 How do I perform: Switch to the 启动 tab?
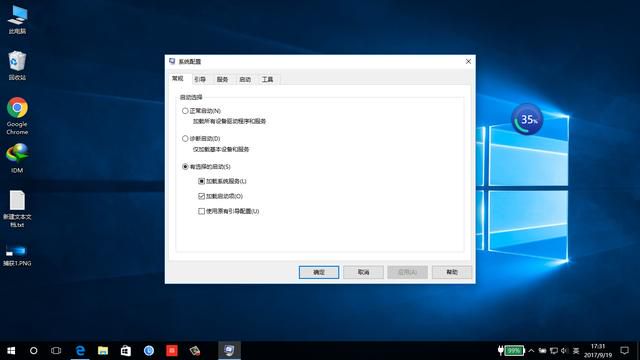pos(245,80)
